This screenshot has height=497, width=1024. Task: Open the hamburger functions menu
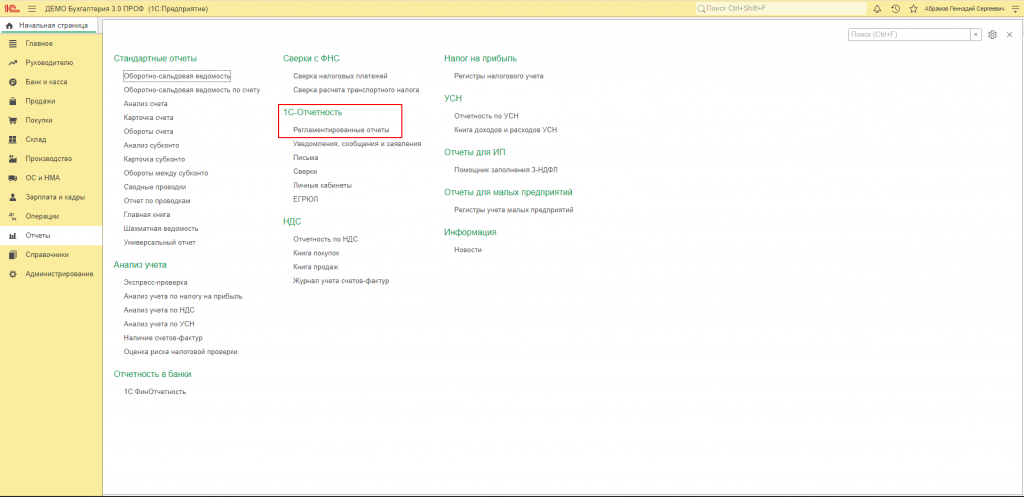[x=31, y=8]
